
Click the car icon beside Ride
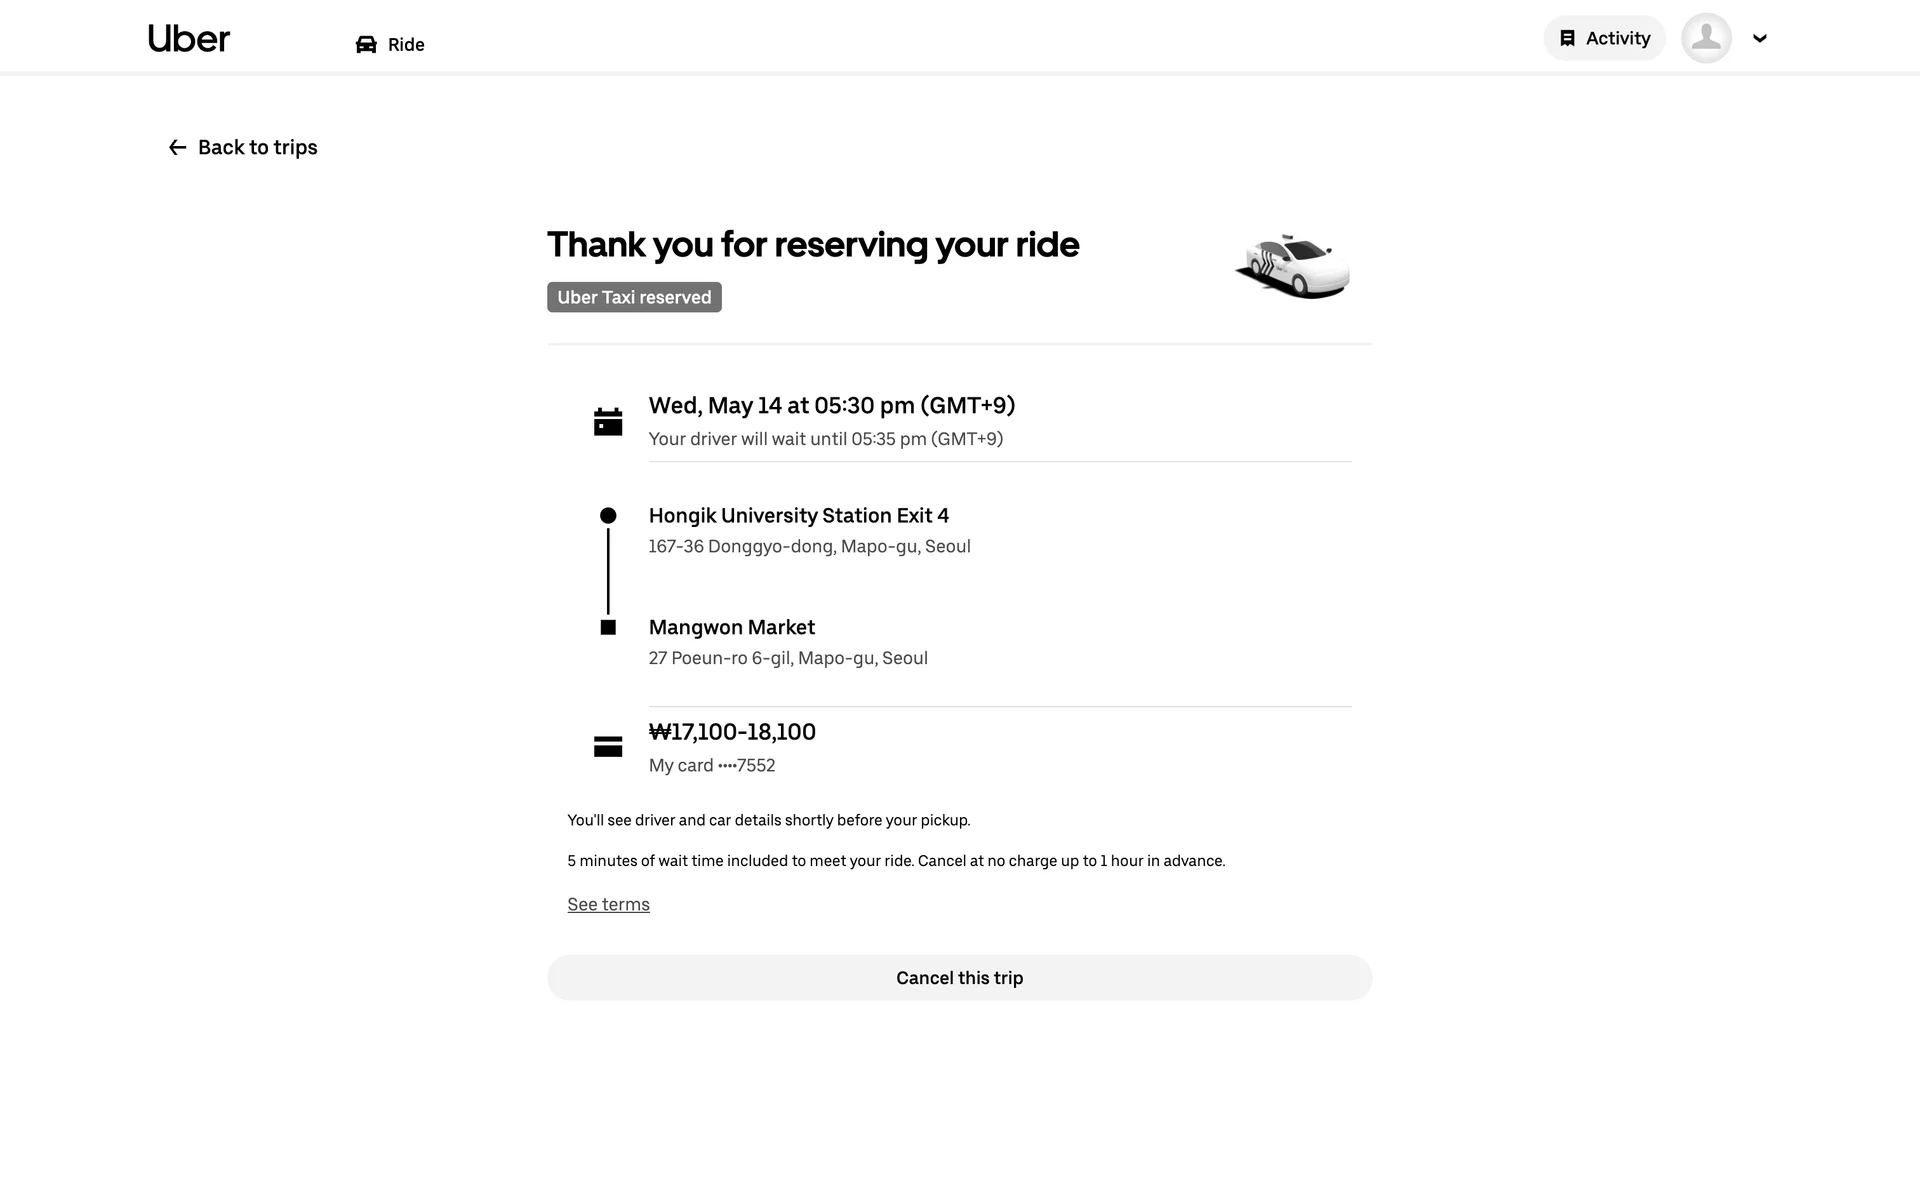click(366, 44)
